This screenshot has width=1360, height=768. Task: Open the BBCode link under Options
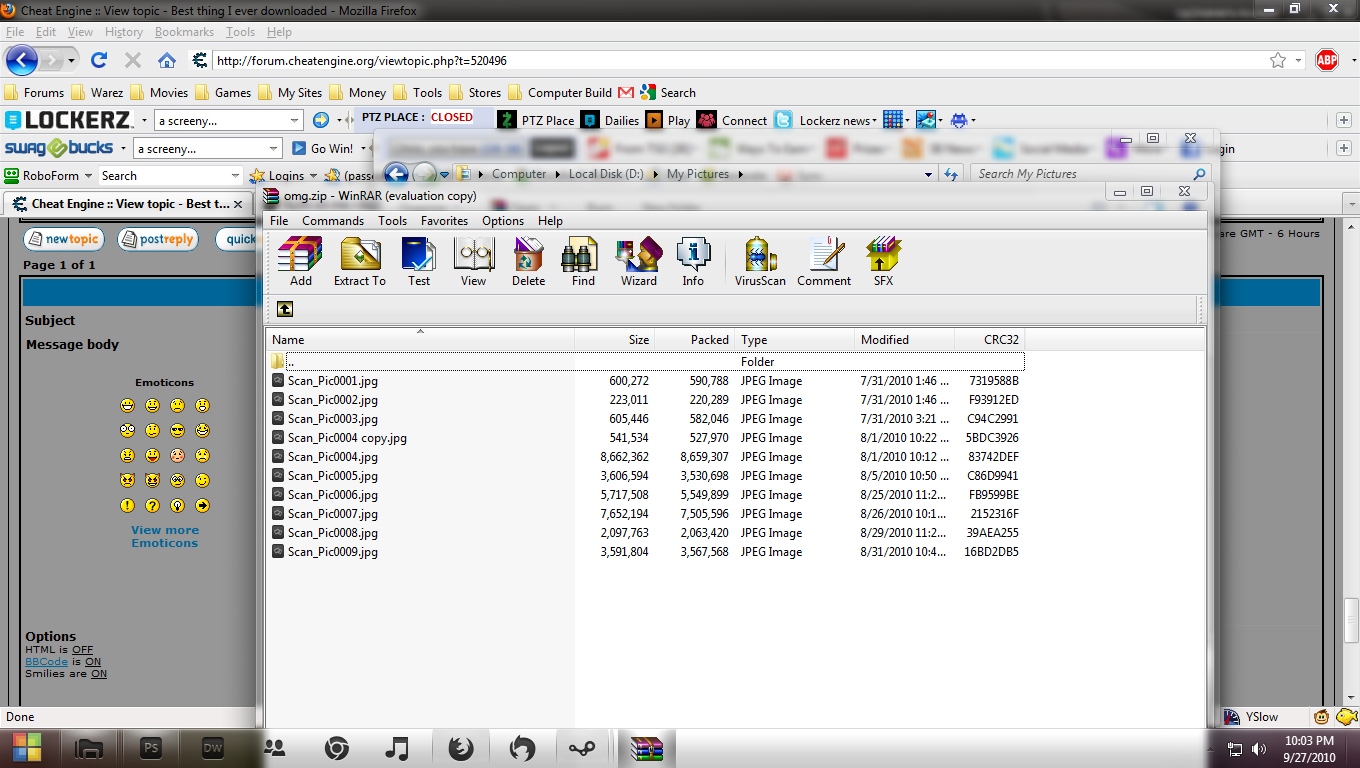pyautogui.click(x=47, y=662)
